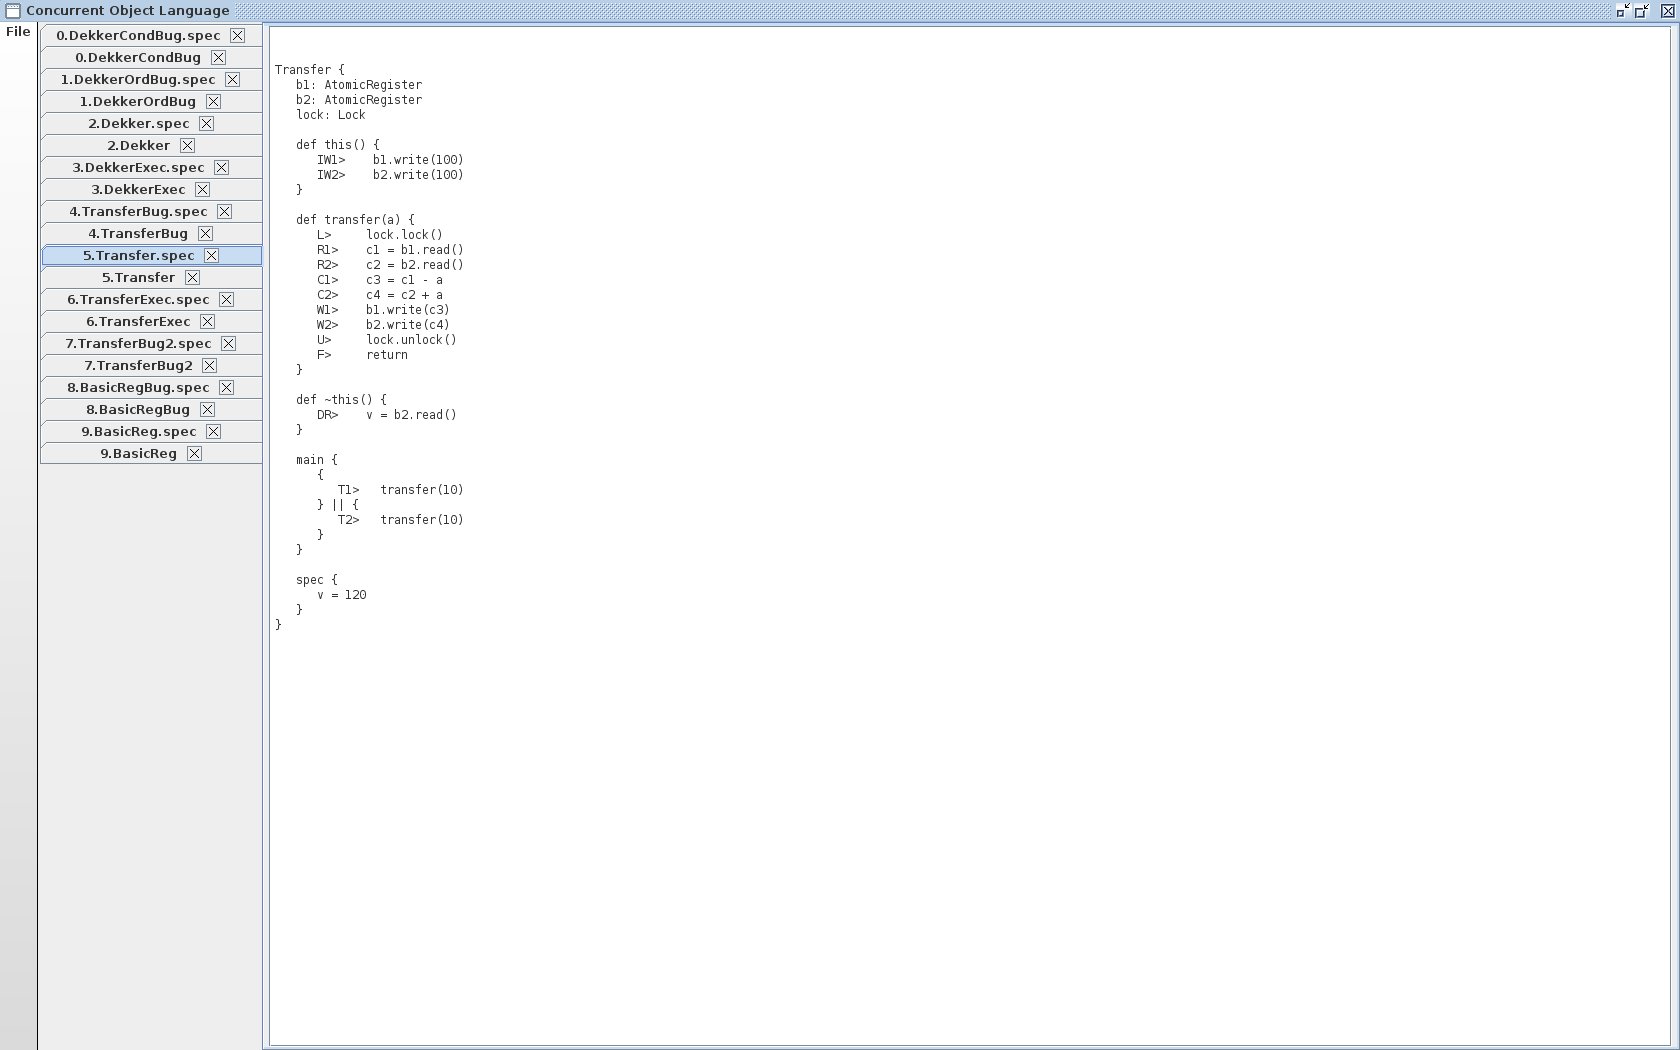Close the 3.DekkerExec tab
The height and width of the screenshot is (1050, 1680).
pyautogui.click(x=202, y=189)
